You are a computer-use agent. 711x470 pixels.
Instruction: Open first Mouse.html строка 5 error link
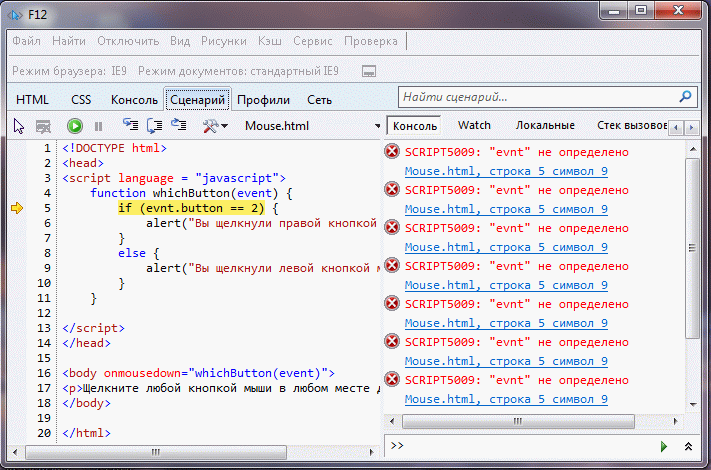[506, 171]
